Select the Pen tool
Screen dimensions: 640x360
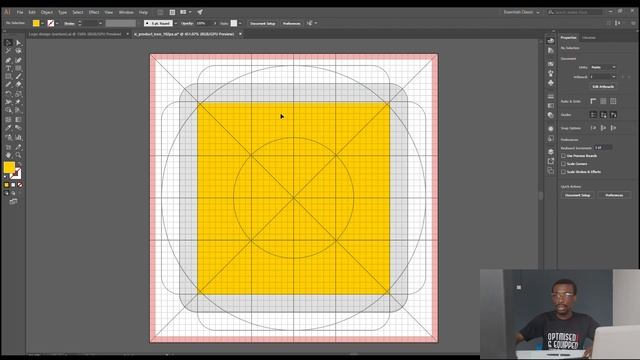(8, 60)
